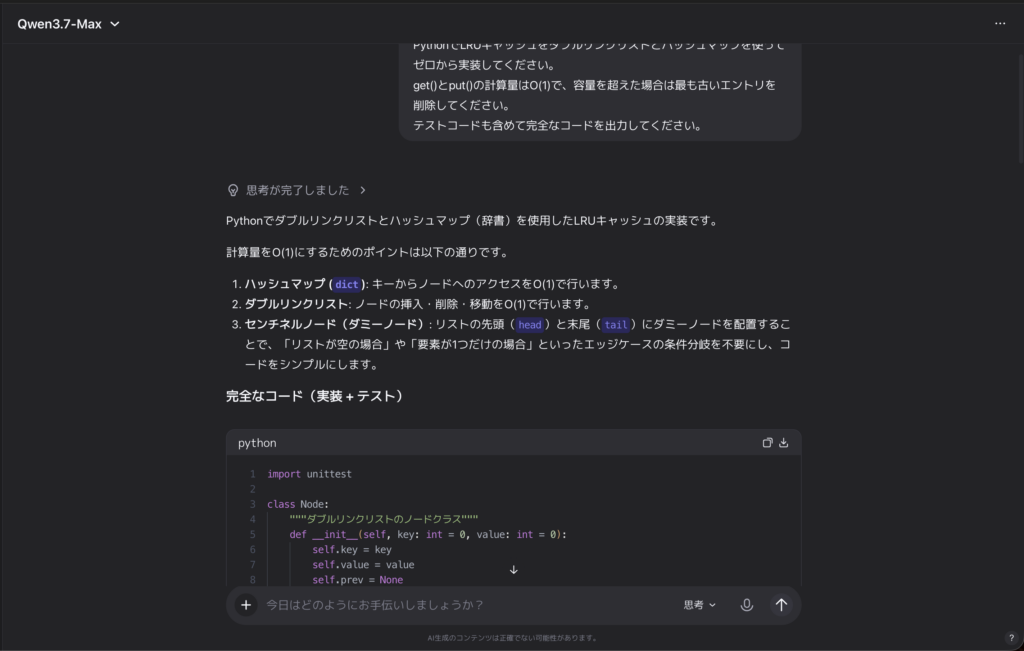Click the help question mark icon
The image size is (1024, 651).
point(1011,638)
